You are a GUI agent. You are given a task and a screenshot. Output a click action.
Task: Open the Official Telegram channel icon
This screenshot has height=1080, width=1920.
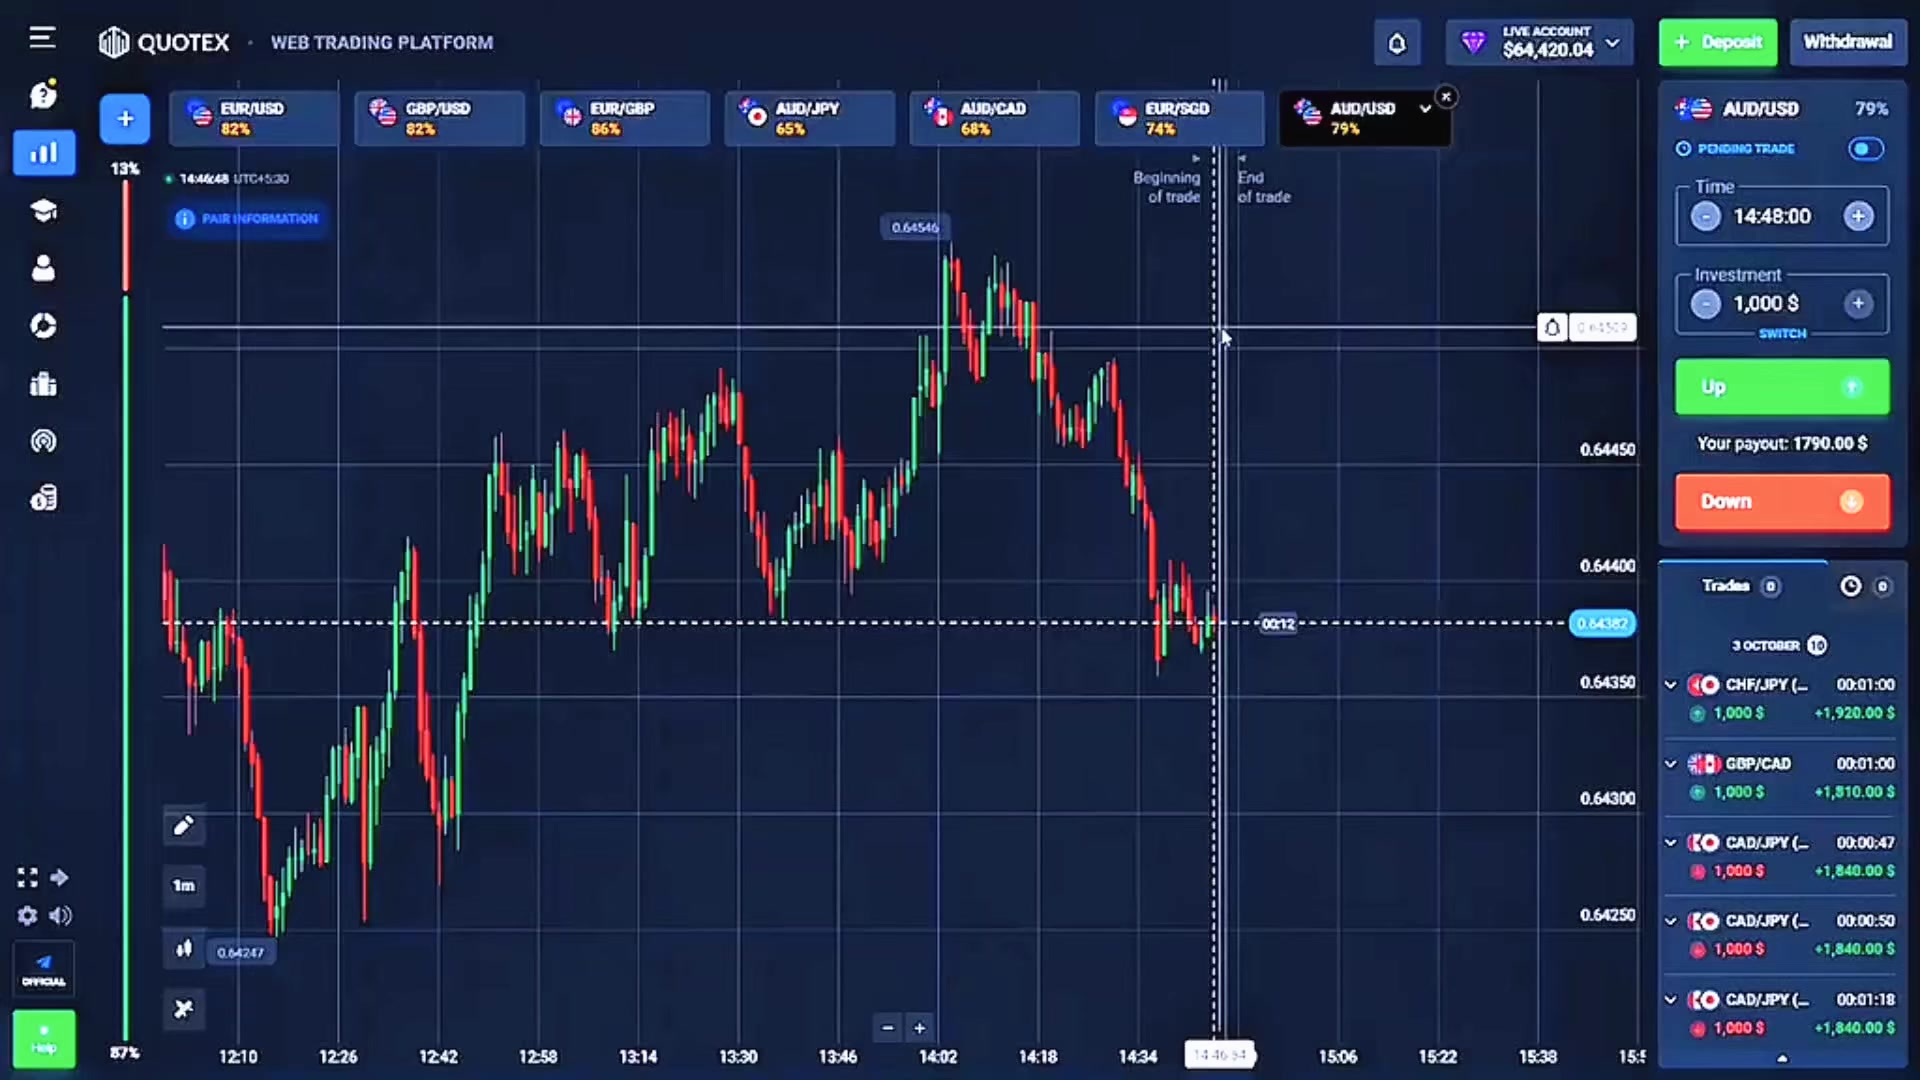[43, 969]
